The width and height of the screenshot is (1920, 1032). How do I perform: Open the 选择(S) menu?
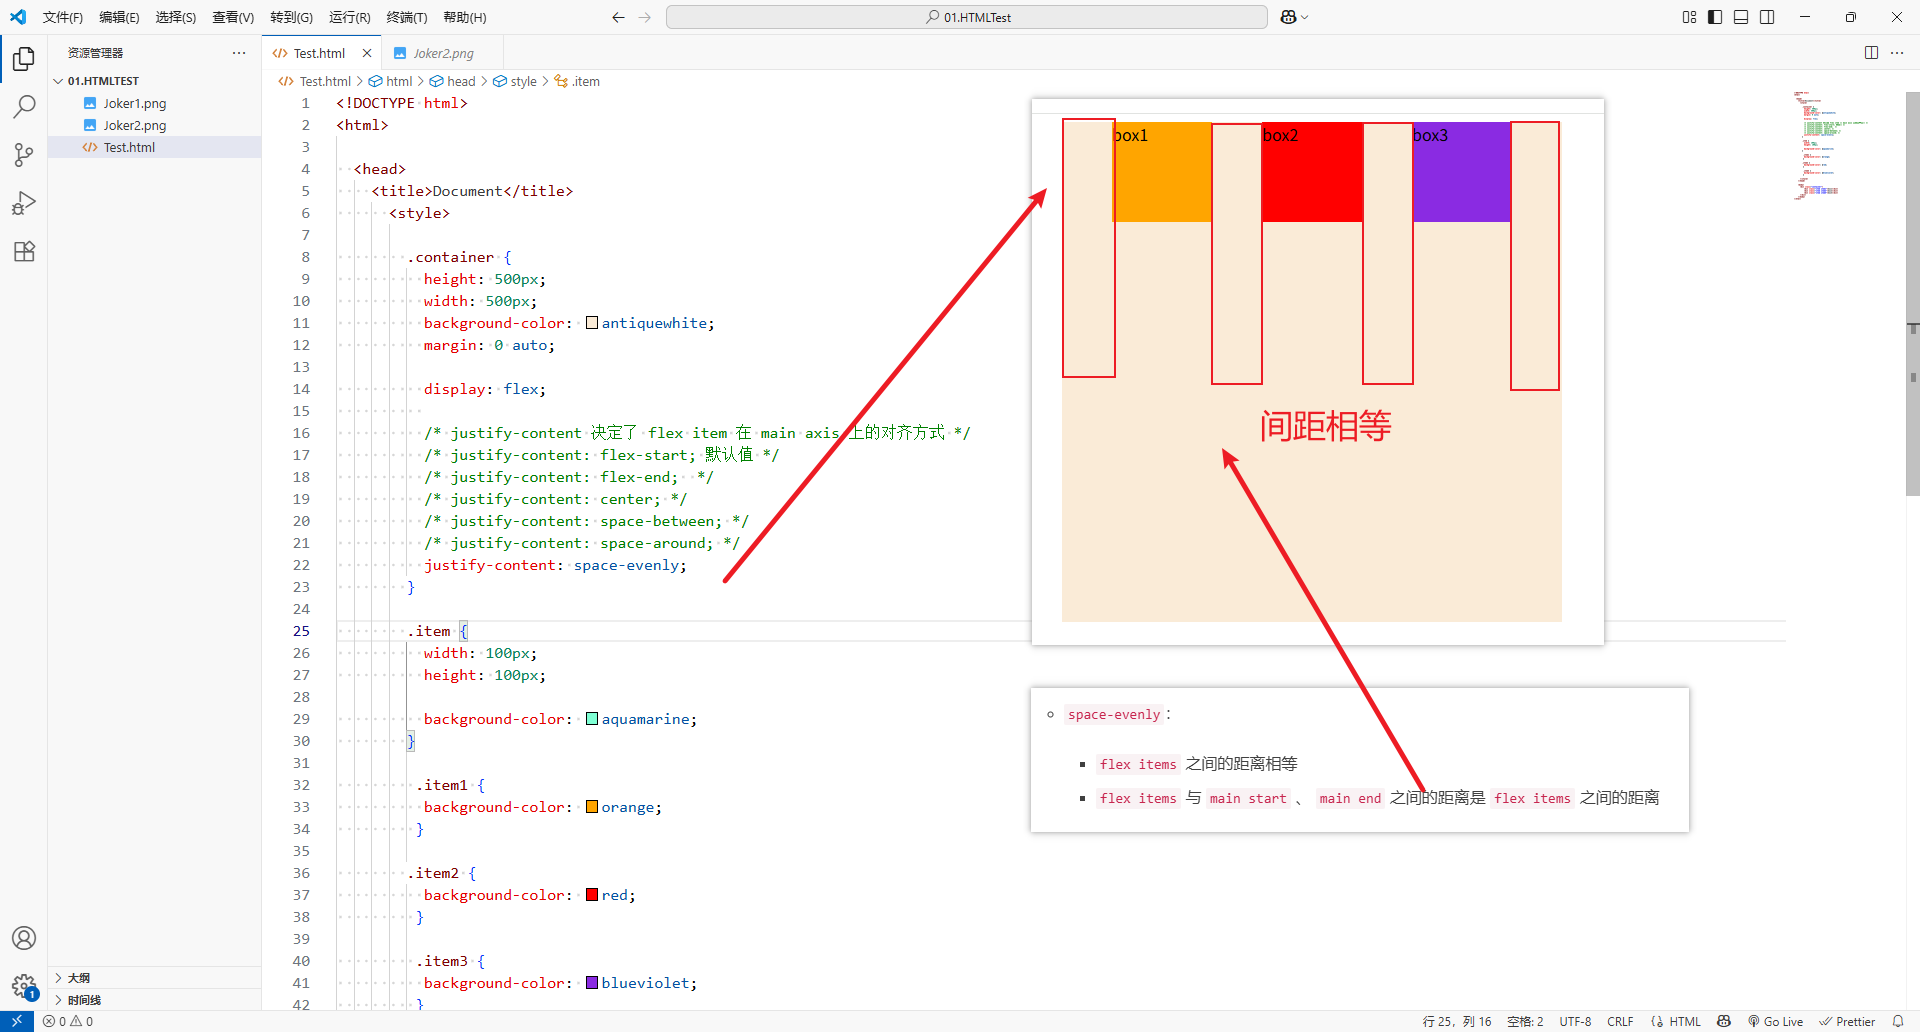coord(176,17)
